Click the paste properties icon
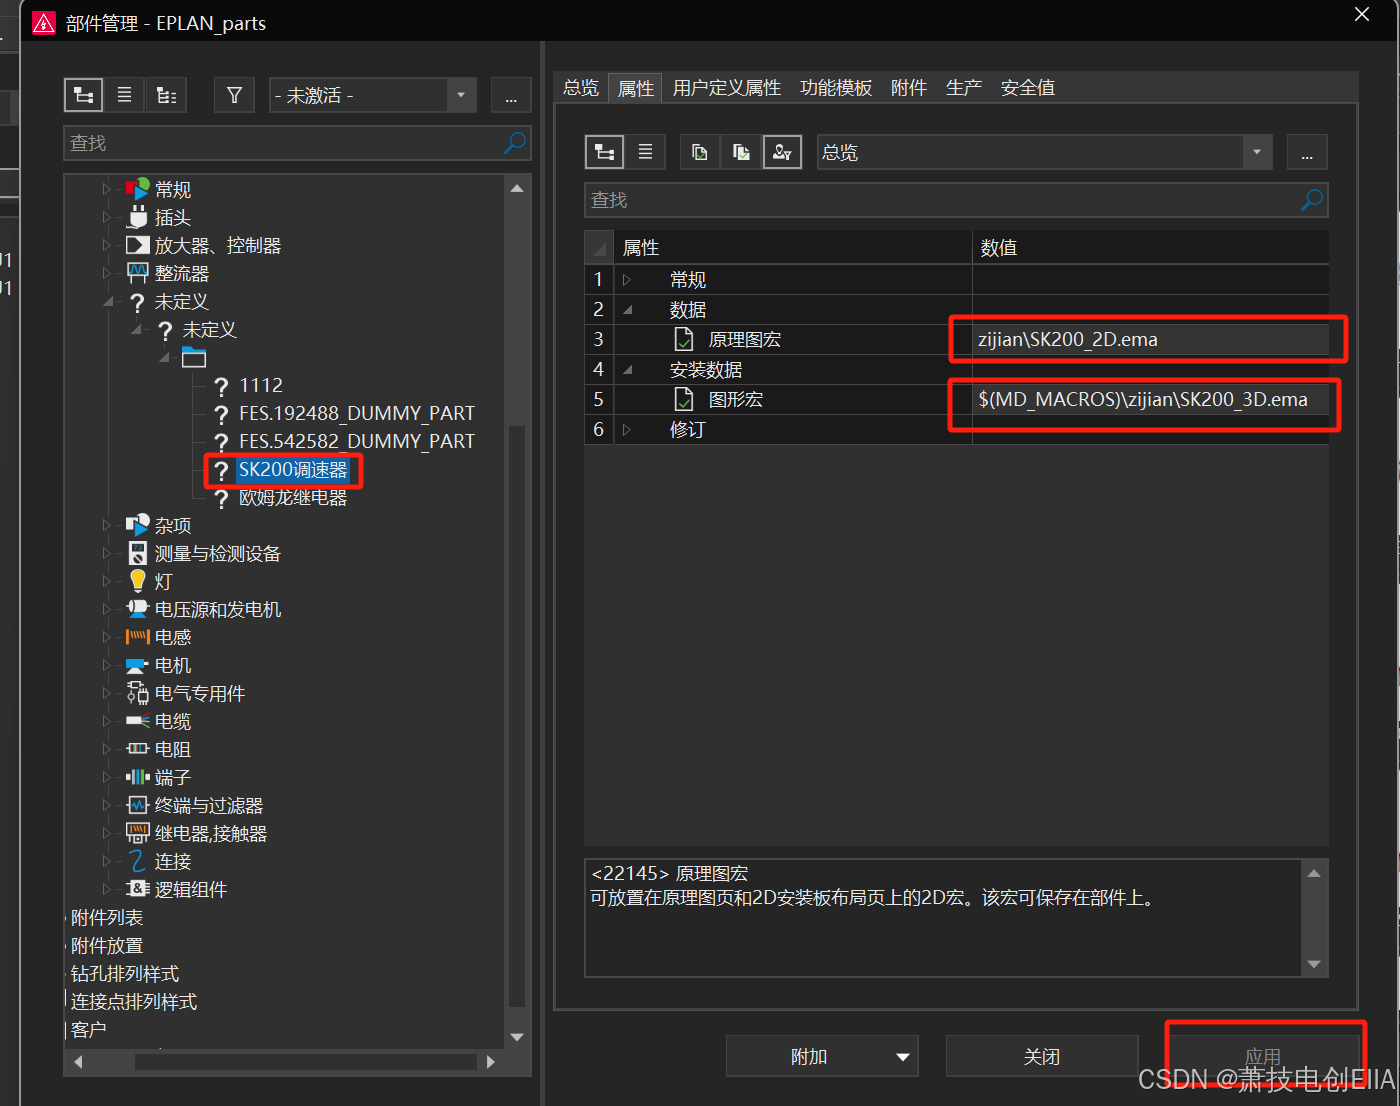This screenshot has height=1106, width=1400. (741, 152)
